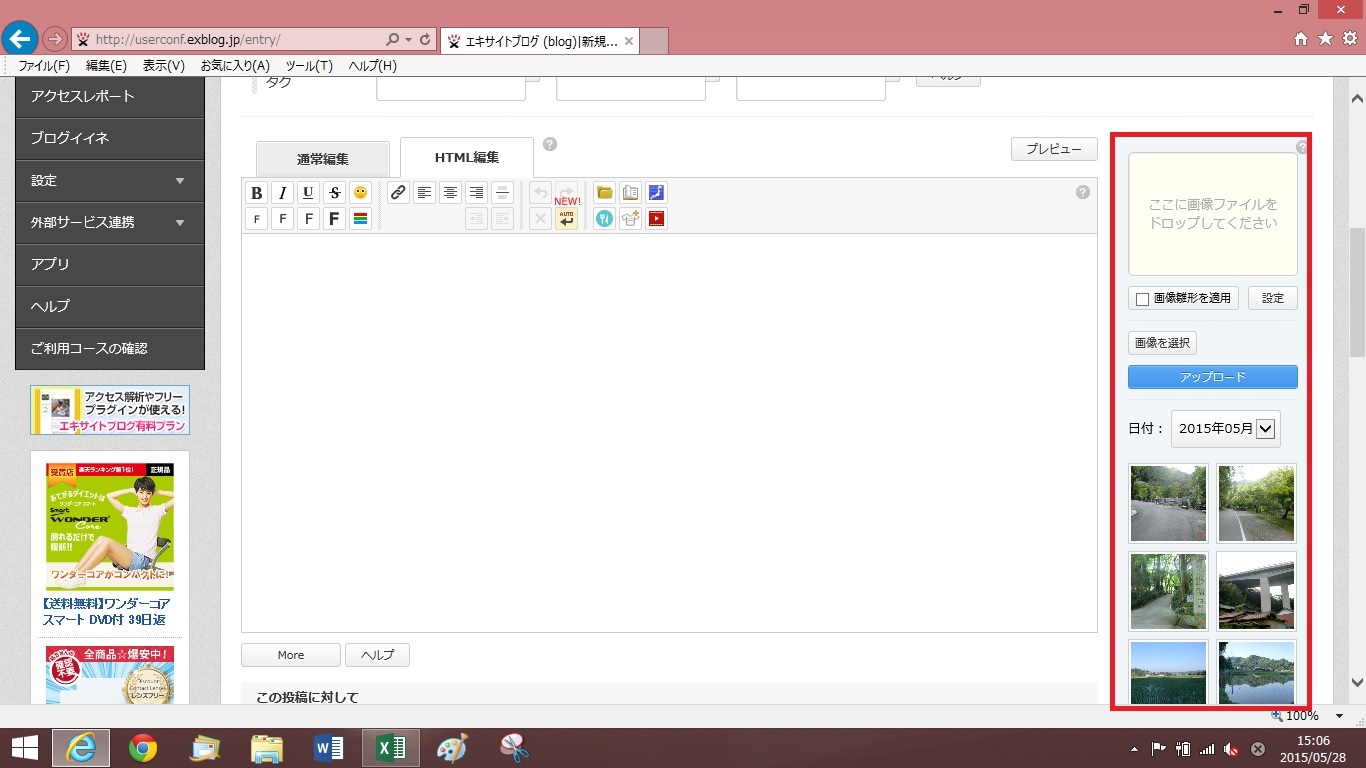Viewport: 1366px width, 768px height.
Task: Apply italic formatting
Action: 283,193
